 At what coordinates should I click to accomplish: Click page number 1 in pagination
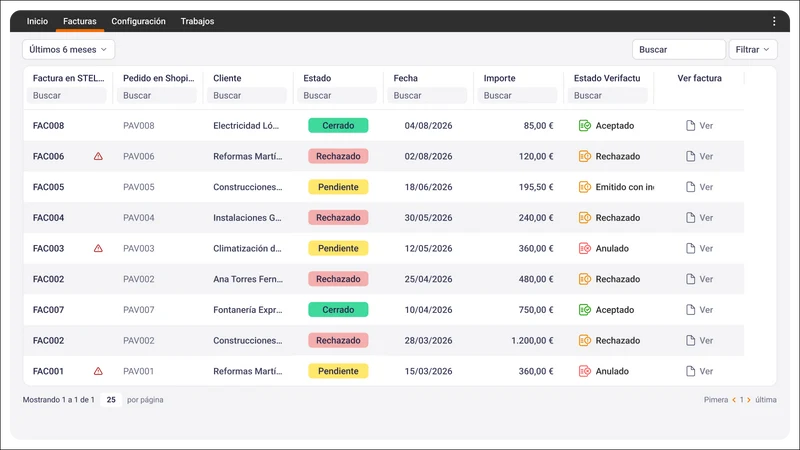(x=741, y=400)
